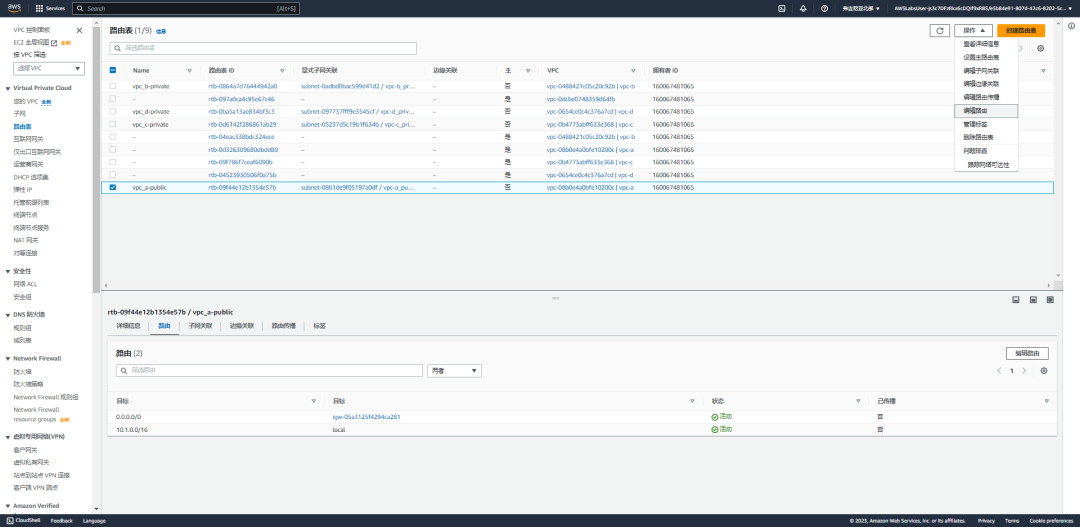Set split panel to medium-height layout icon
The height and width of the screenshot is (527, 1080).
coord(1033,300)
